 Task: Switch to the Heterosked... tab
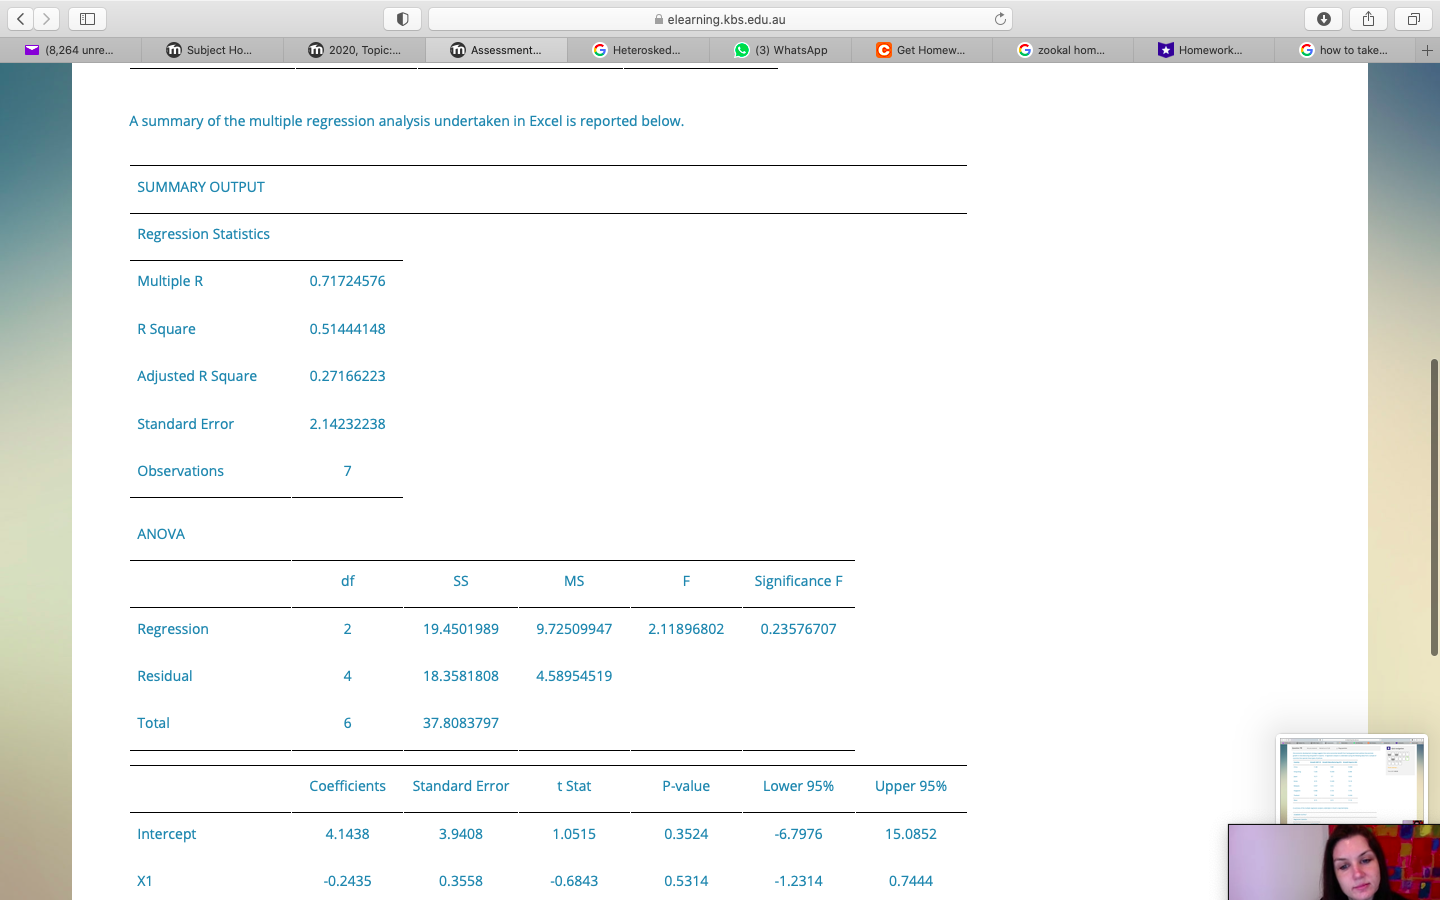(x=638, y=50)
